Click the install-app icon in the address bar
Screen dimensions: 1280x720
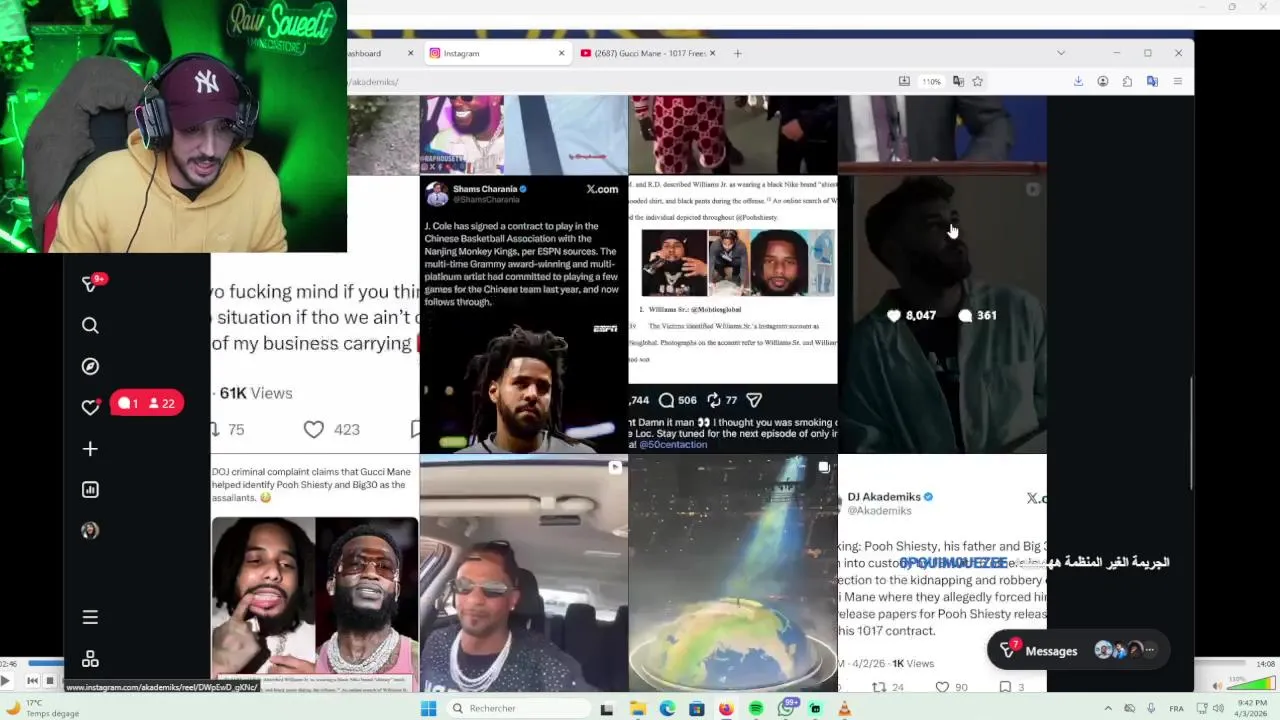(904, 81)
